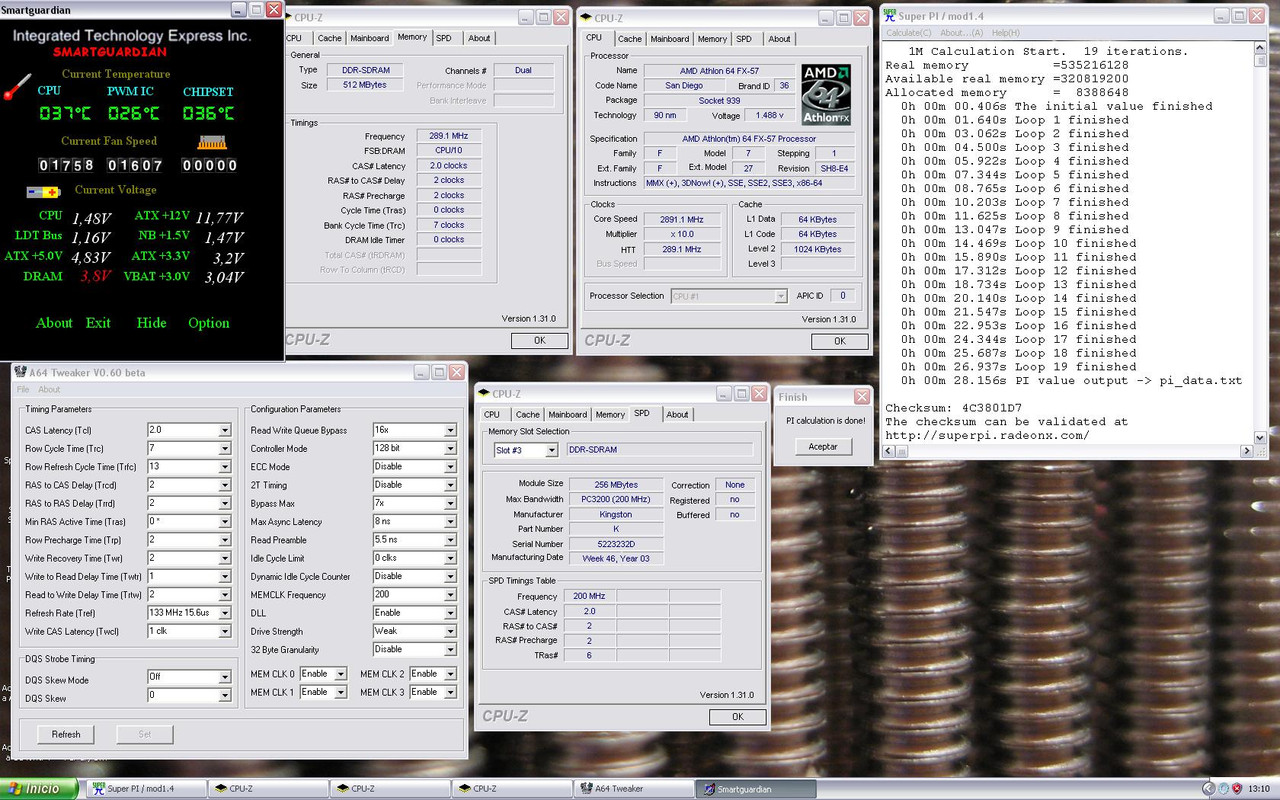Open the Inicio start button
This screenshot has width=1280, height=800.
click(x=40, y=789)
